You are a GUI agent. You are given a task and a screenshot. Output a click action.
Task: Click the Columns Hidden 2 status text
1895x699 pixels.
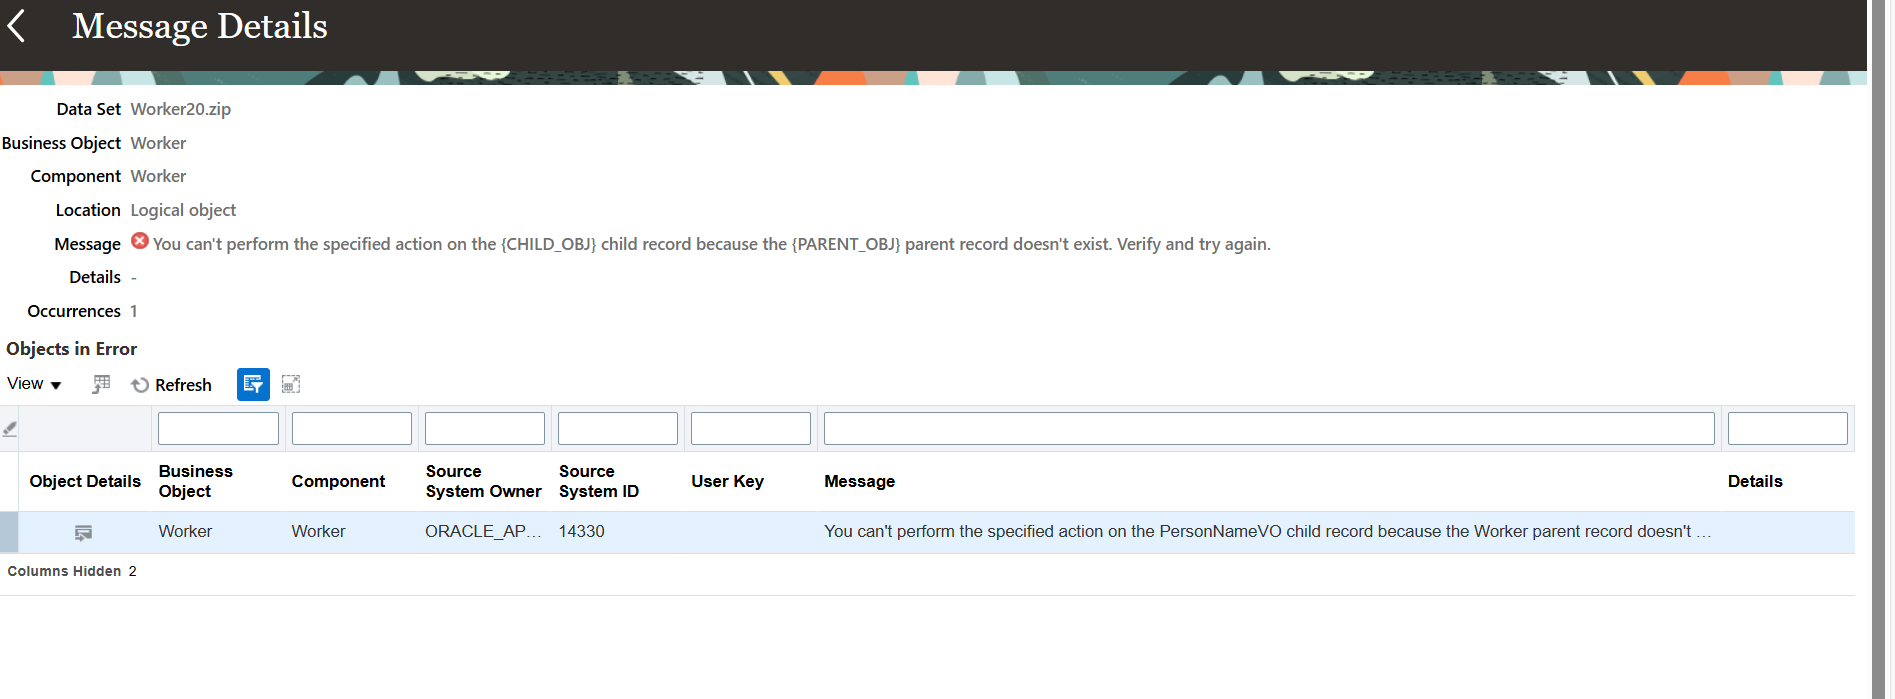click(x=72, y=571)
